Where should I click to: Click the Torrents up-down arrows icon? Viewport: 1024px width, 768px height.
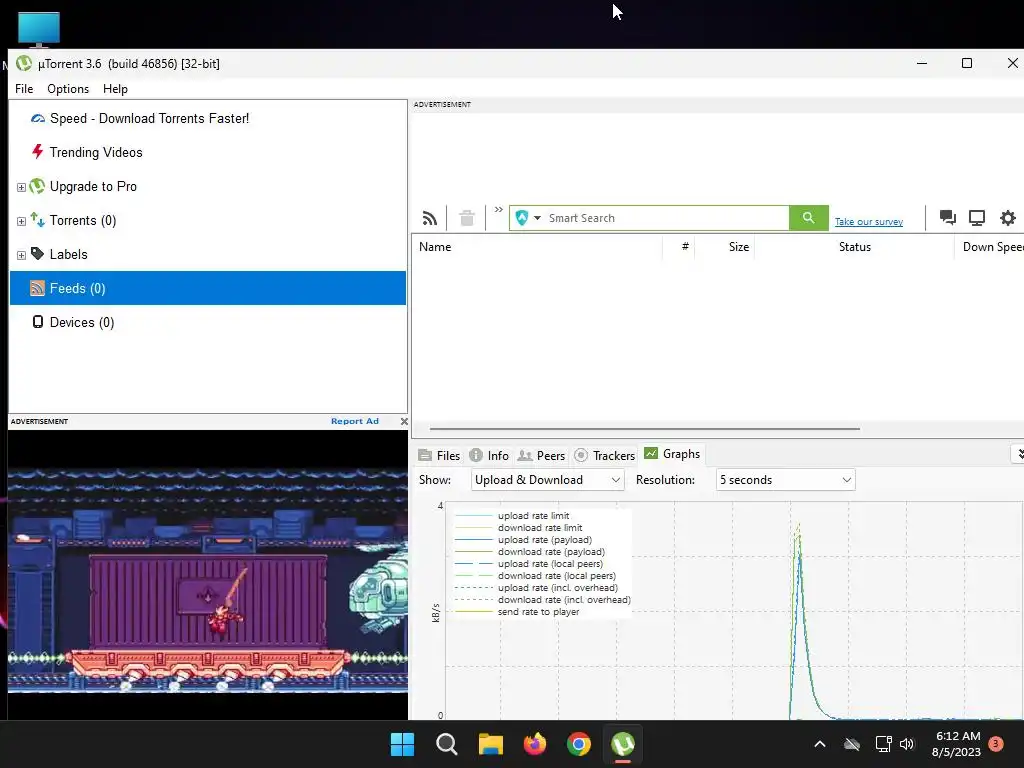(x=37, y=220)
